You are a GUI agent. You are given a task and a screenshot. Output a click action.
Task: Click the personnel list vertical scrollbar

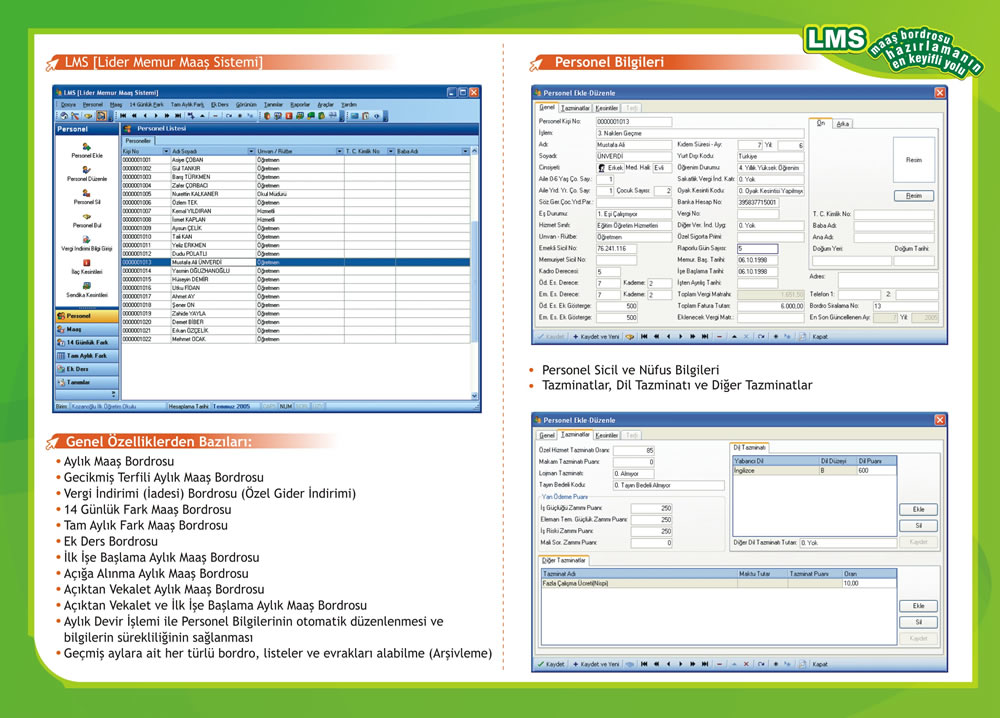(x=474, y=274)
